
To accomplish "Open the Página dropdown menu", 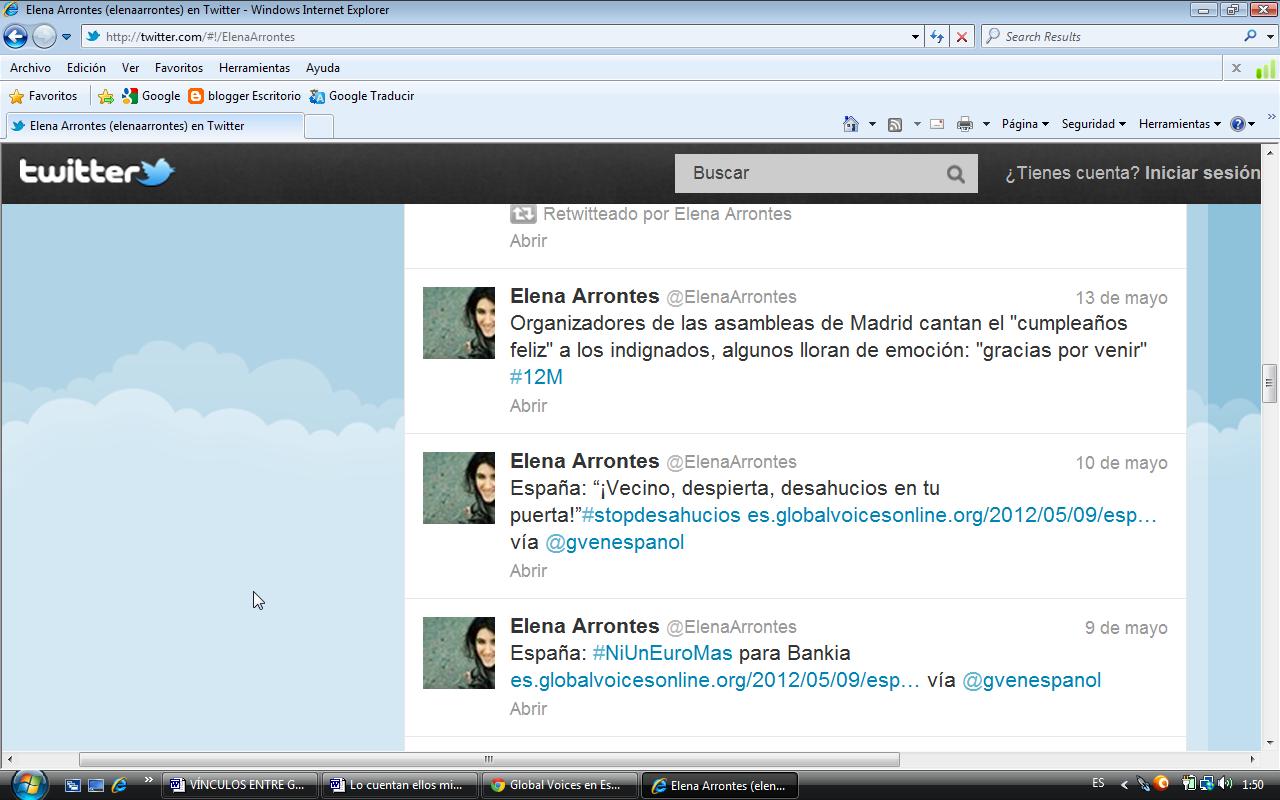I will 1025,124.
